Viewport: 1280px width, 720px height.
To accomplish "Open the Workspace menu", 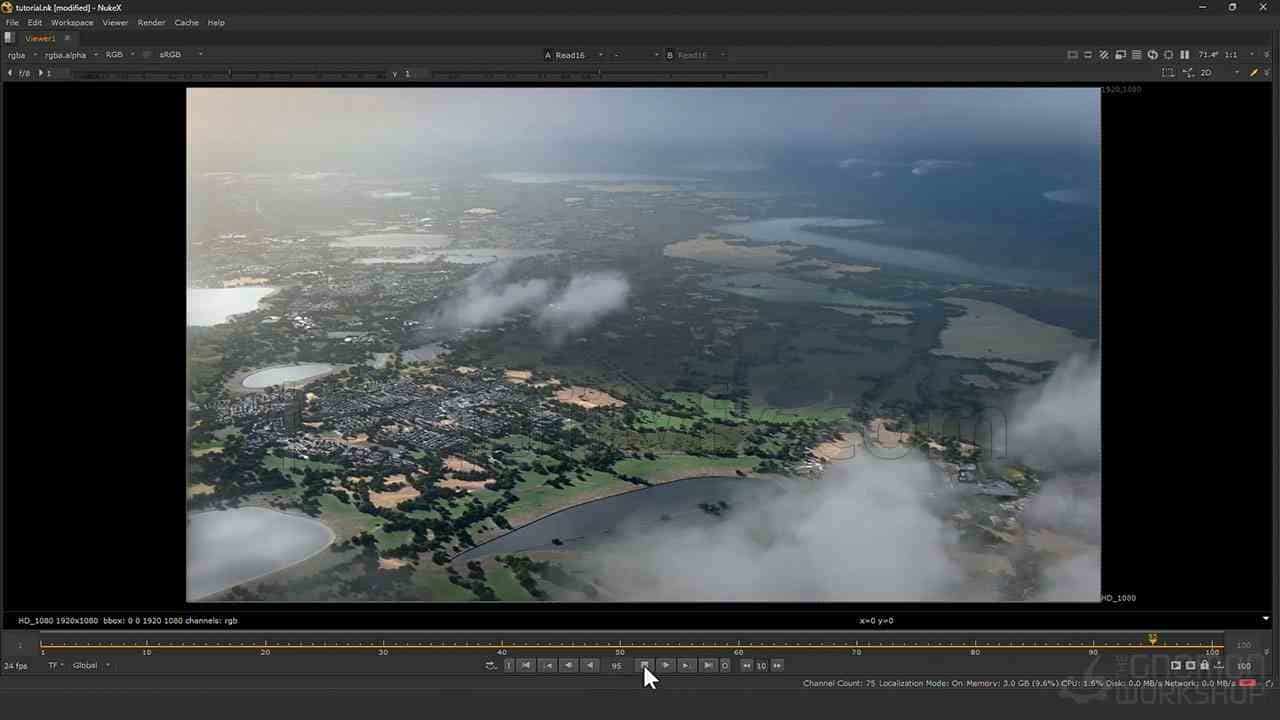I will click(x=72, y=22).
